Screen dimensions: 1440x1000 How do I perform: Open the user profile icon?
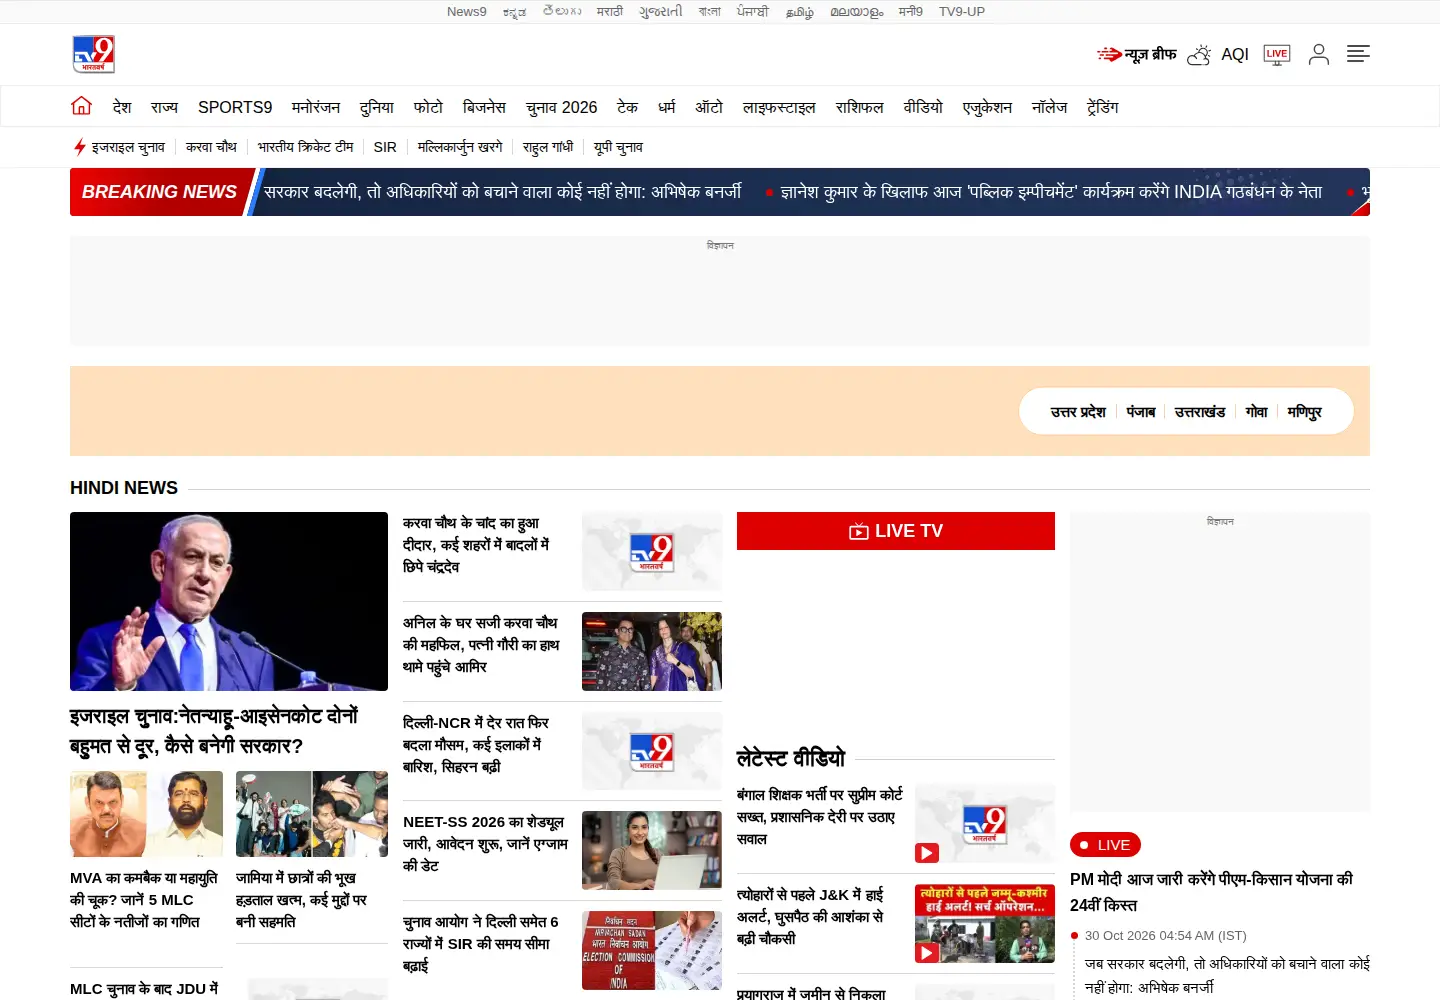[x=1319, y=54]
